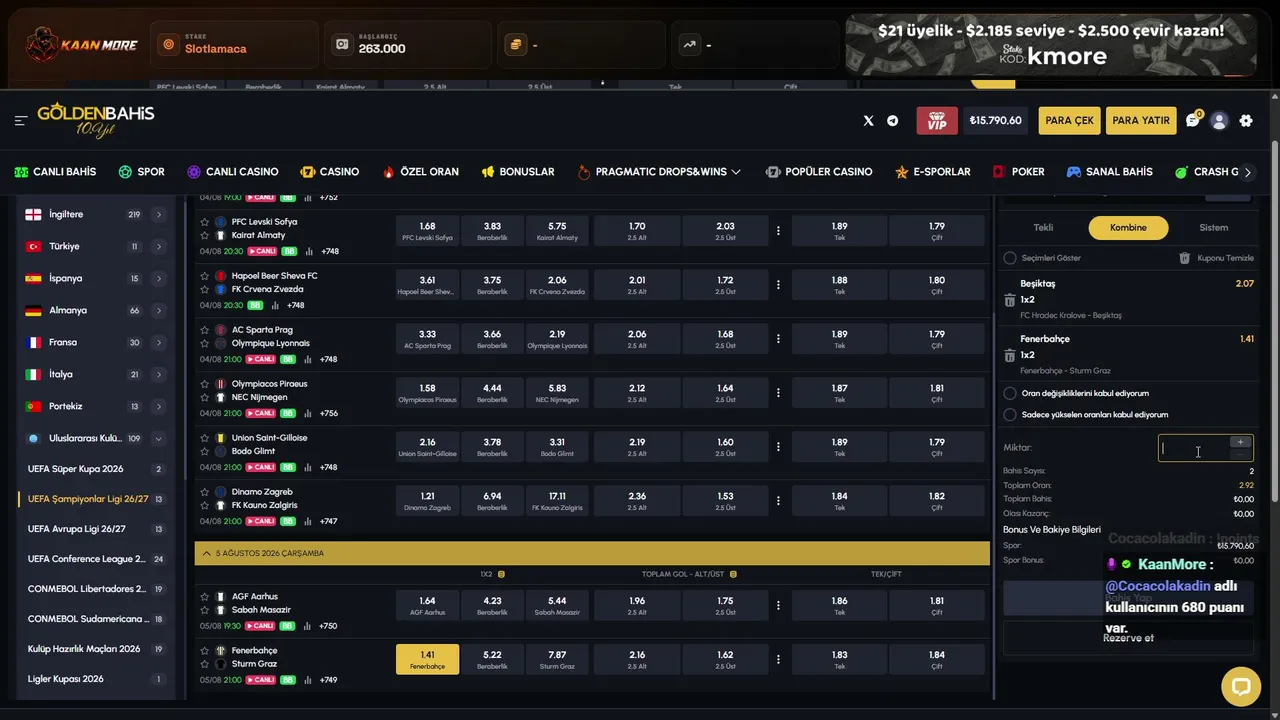Show more nav items with right arrow

point(1247,172)
